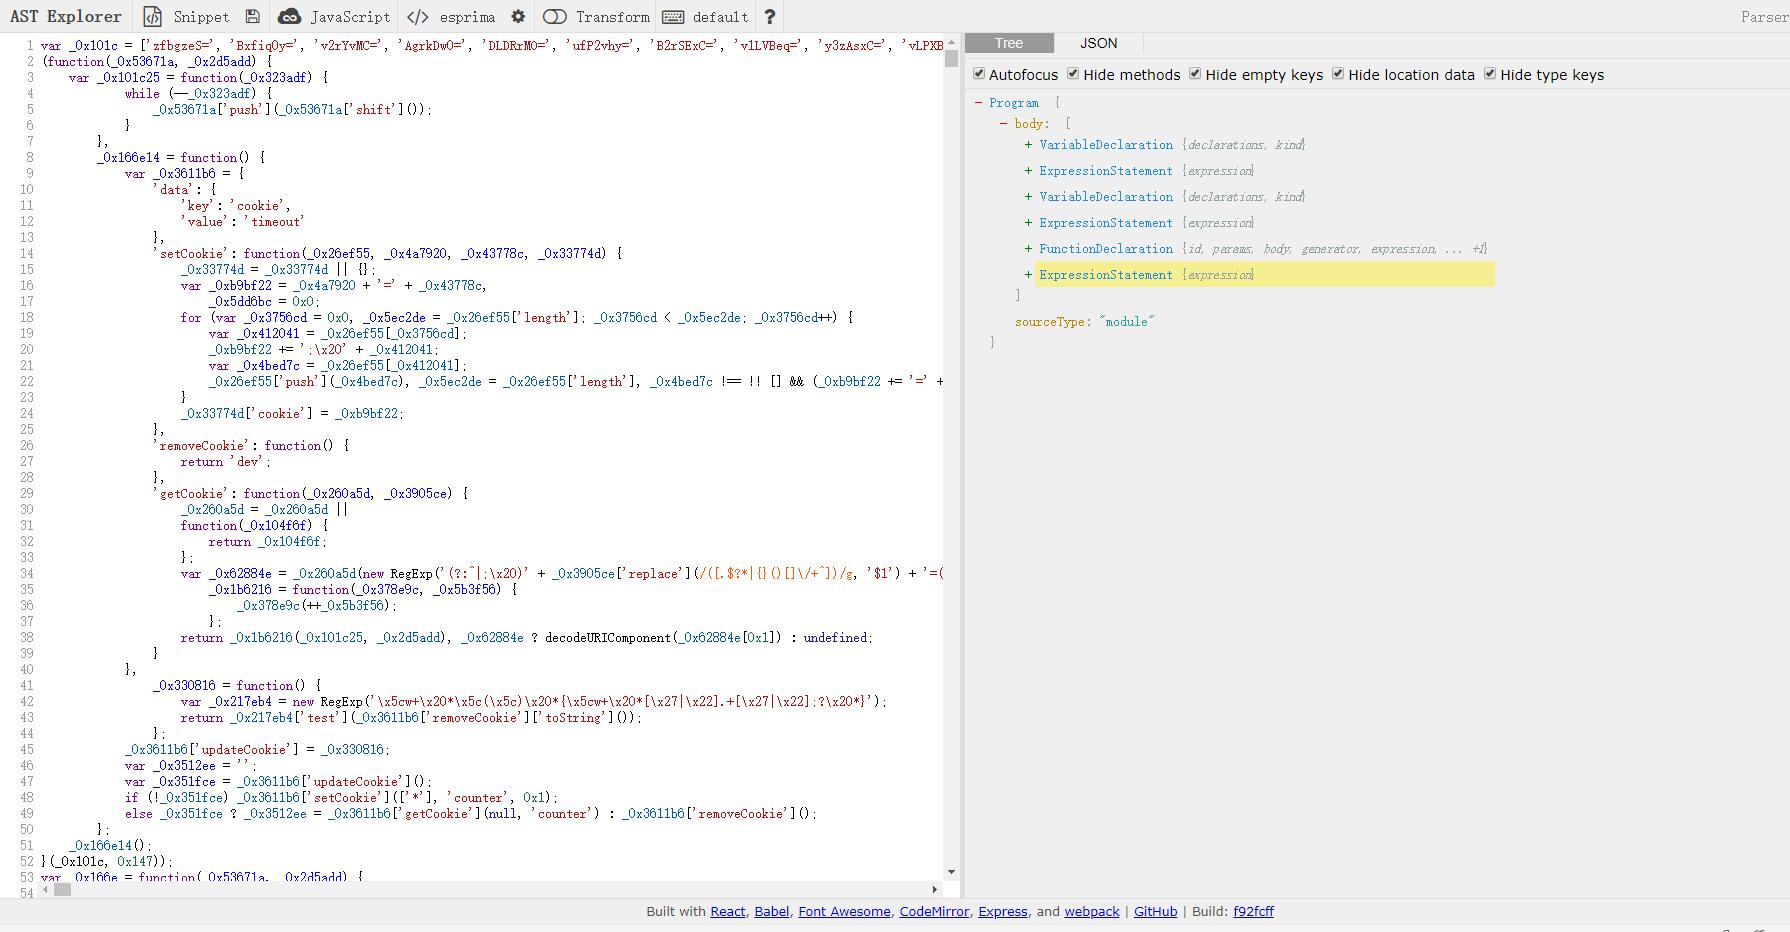Open the webpack footer link

(x=1092, y=911)
